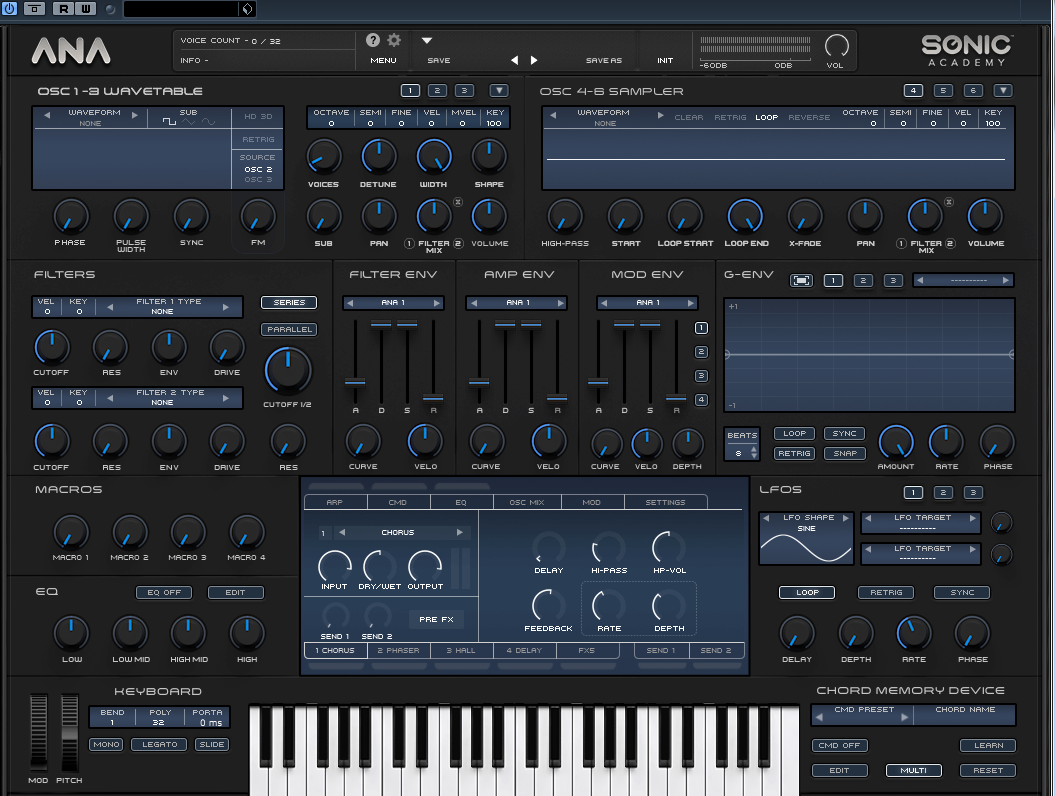The height and width of the screenshot is (796, 1055).
Task: Select the square wave SUB shape icon
Action: point(169,122)
